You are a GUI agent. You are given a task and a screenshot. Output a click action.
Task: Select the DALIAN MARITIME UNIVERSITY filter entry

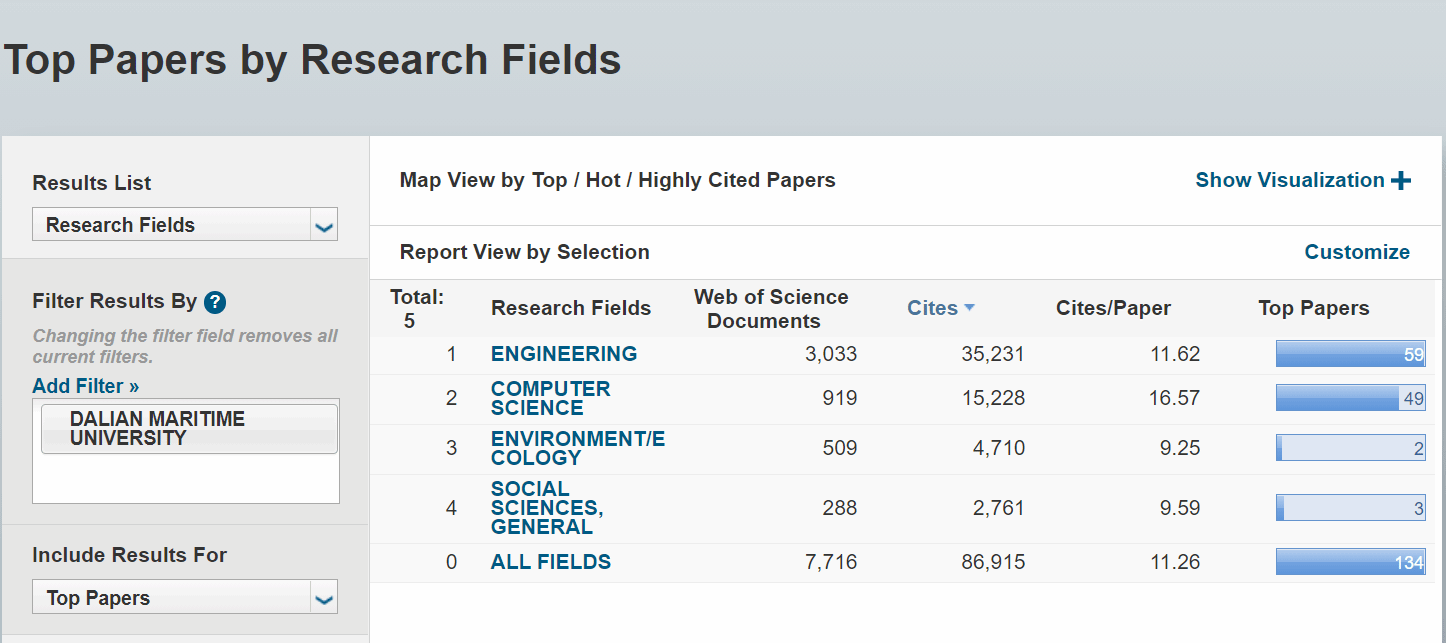(x=188, y=429)
